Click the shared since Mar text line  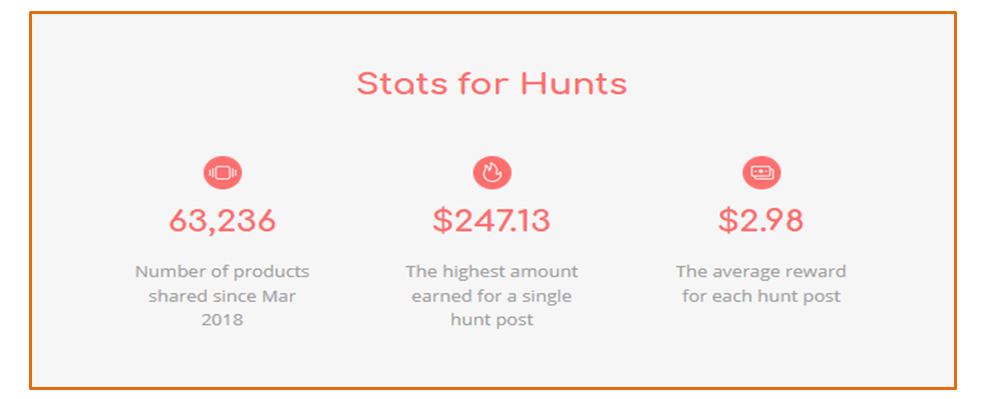223,296
